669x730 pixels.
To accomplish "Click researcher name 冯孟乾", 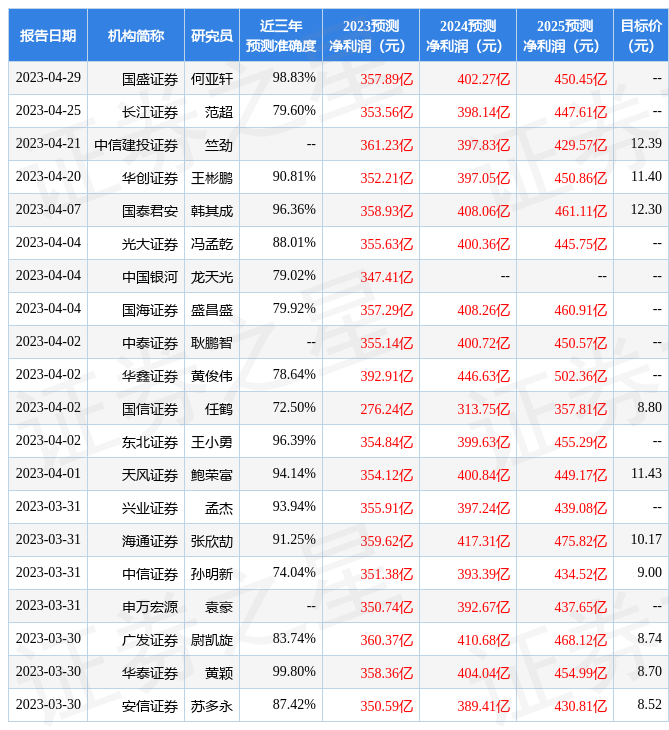I will 212,244.
